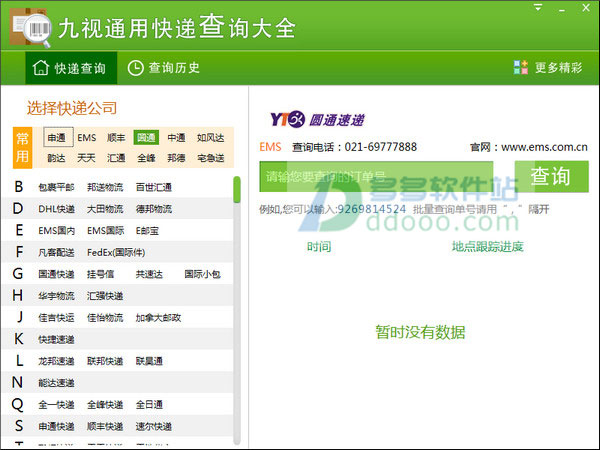Screen dimensions: 600x450
Task: Click the 常用 category label
Action: pos(23,148)
